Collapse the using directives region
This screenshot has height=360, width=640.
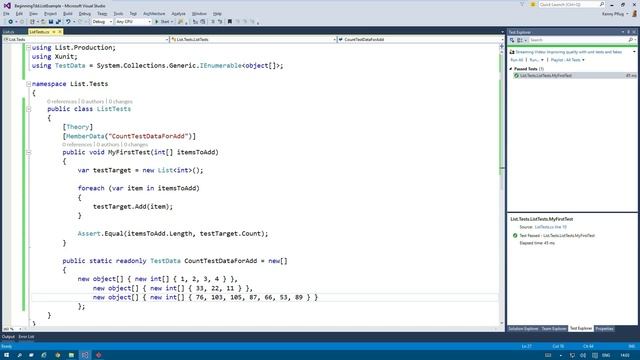point(29,48)
